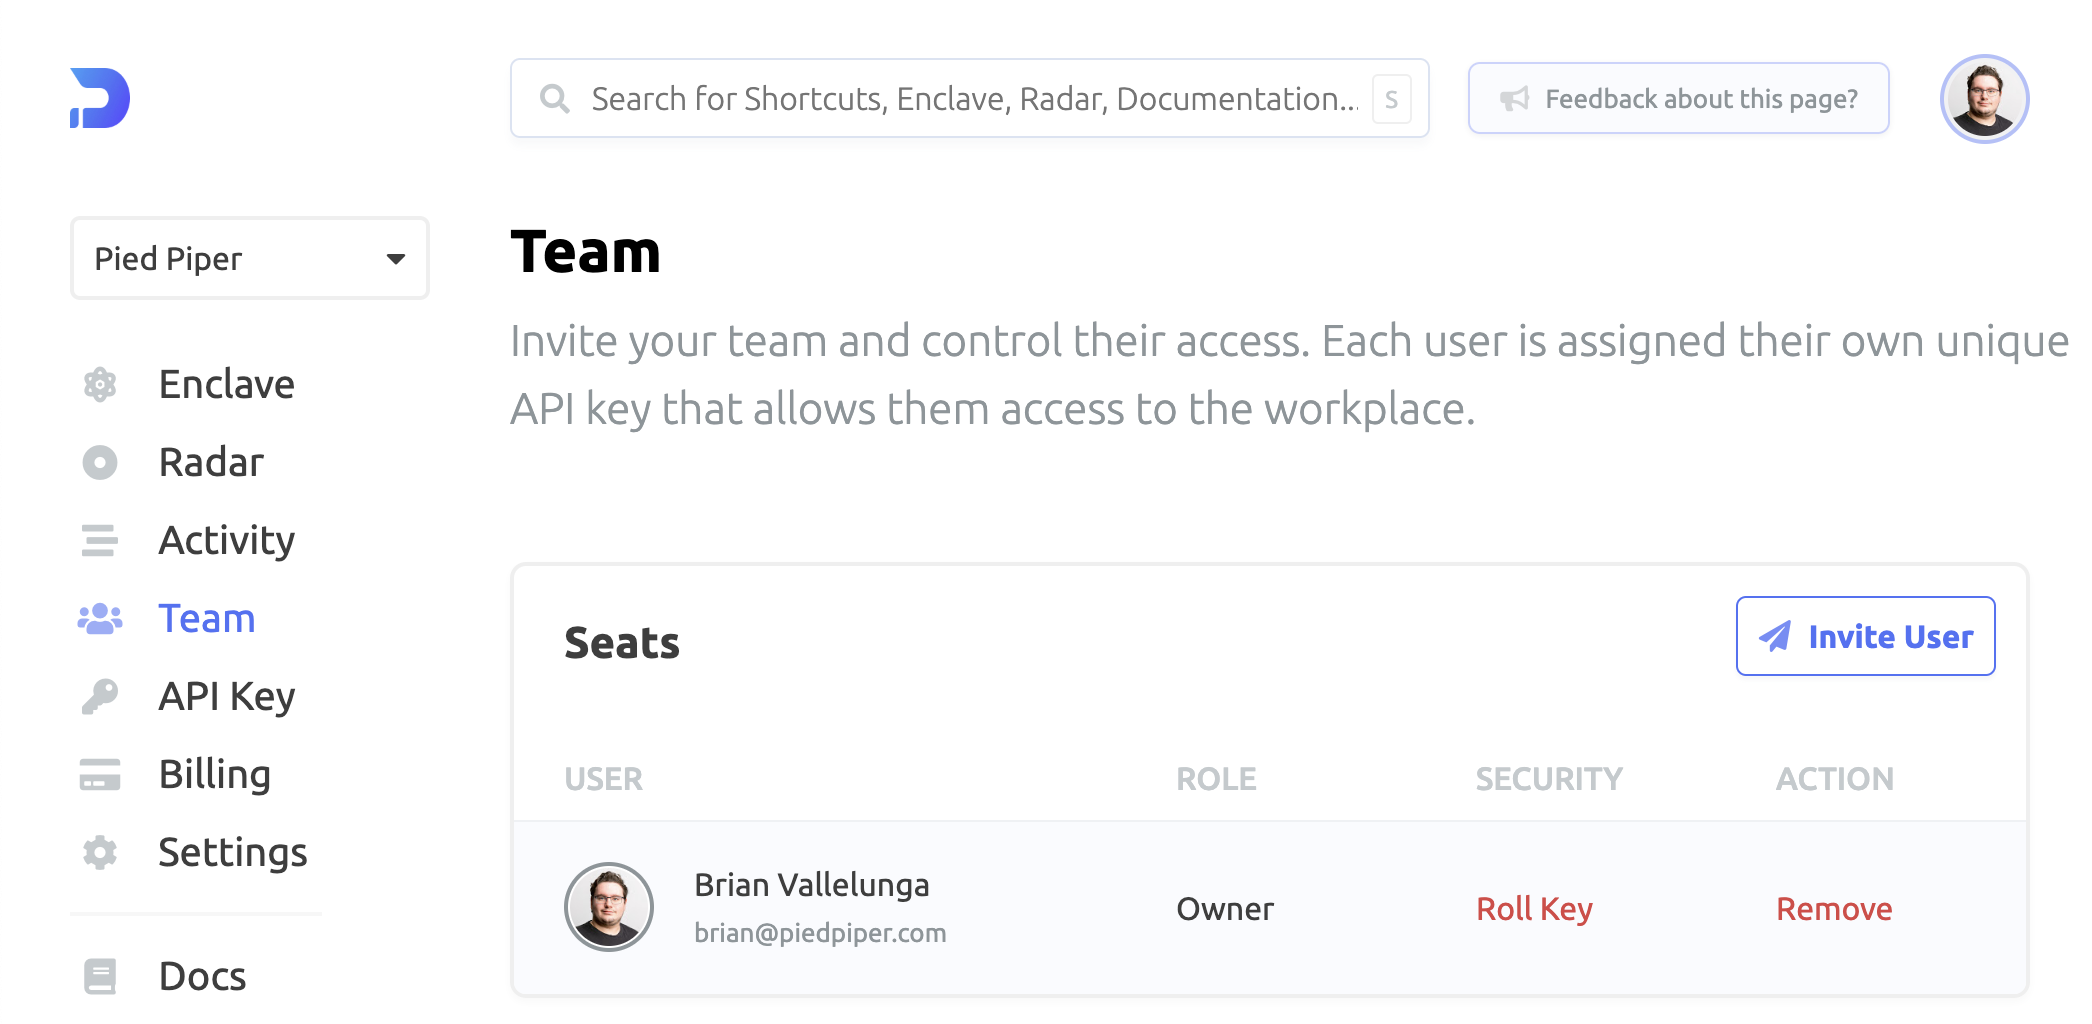Open the Activity section
The height and width of the screenshot is (1024, 2092).
[226, 540]
